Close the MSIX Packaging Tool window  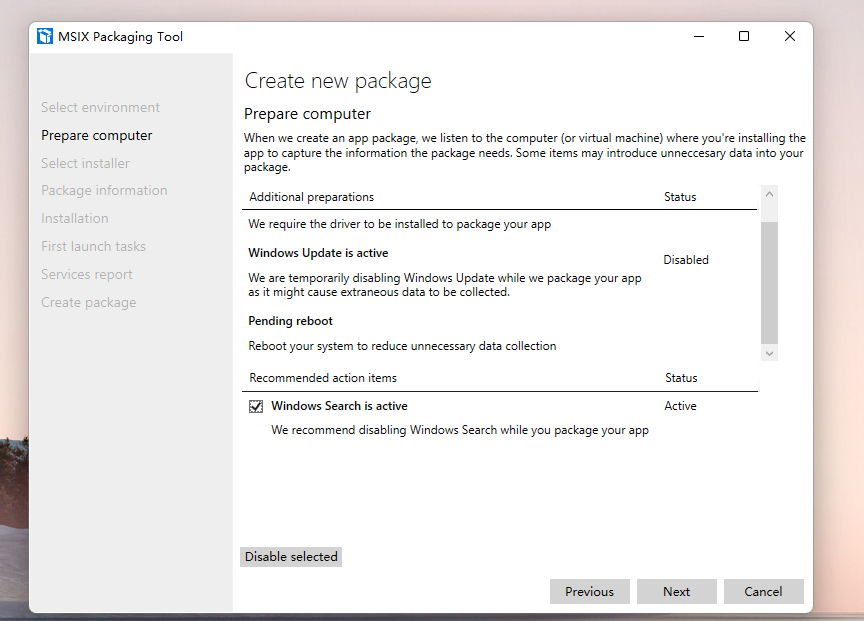[790, 36]
